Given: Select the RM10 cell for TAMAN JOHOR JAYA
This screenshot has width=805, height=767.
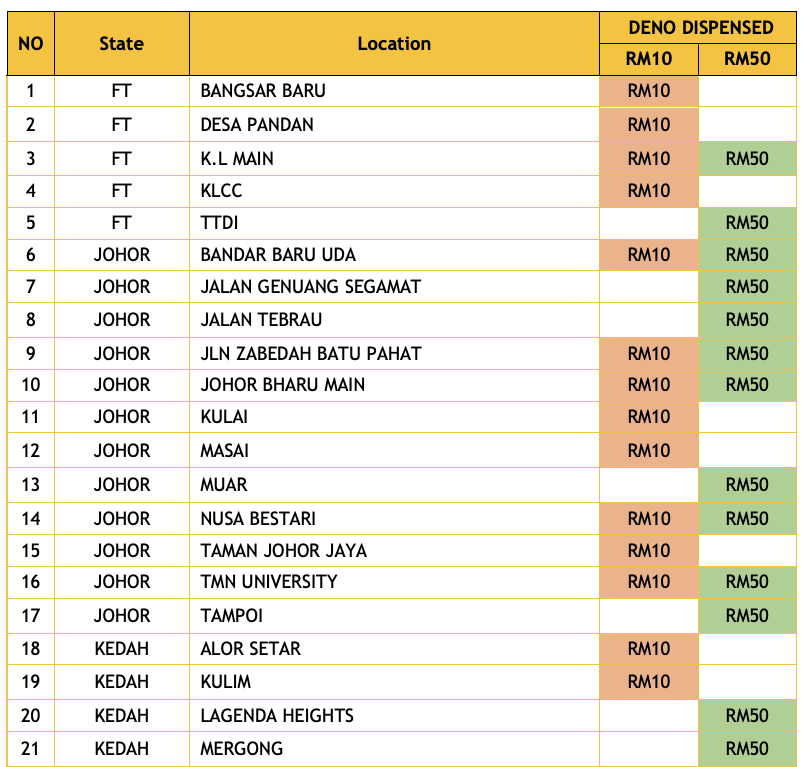Looking at the screenshot, I should [x=648, y=550].
